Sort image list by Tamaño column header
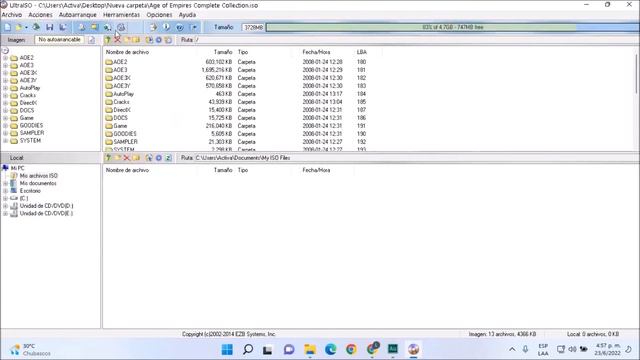Image resolution: width=640 pixels, height=360 pixels. pyautogui.click(x=223, y=52)
